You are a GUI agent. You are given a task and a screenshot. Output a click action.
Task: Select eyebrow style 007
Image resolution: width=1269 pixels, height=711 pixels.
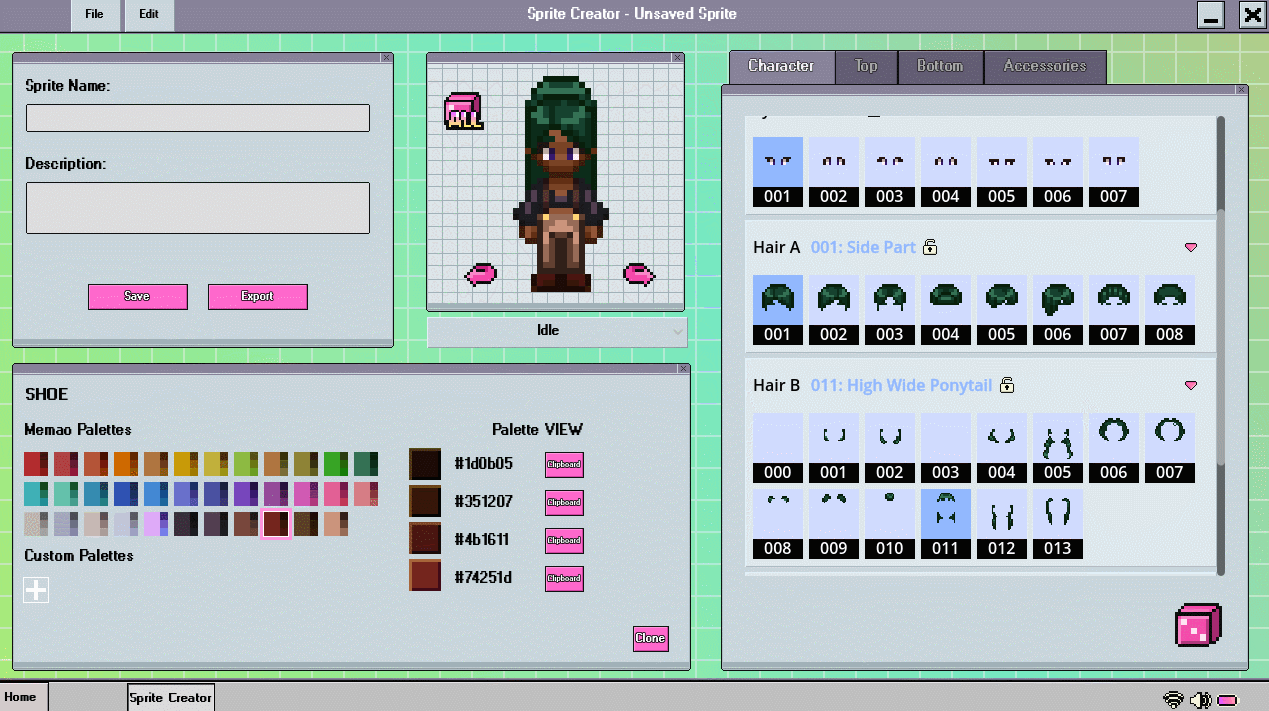pyautogui.click(x=1114, y=172)
